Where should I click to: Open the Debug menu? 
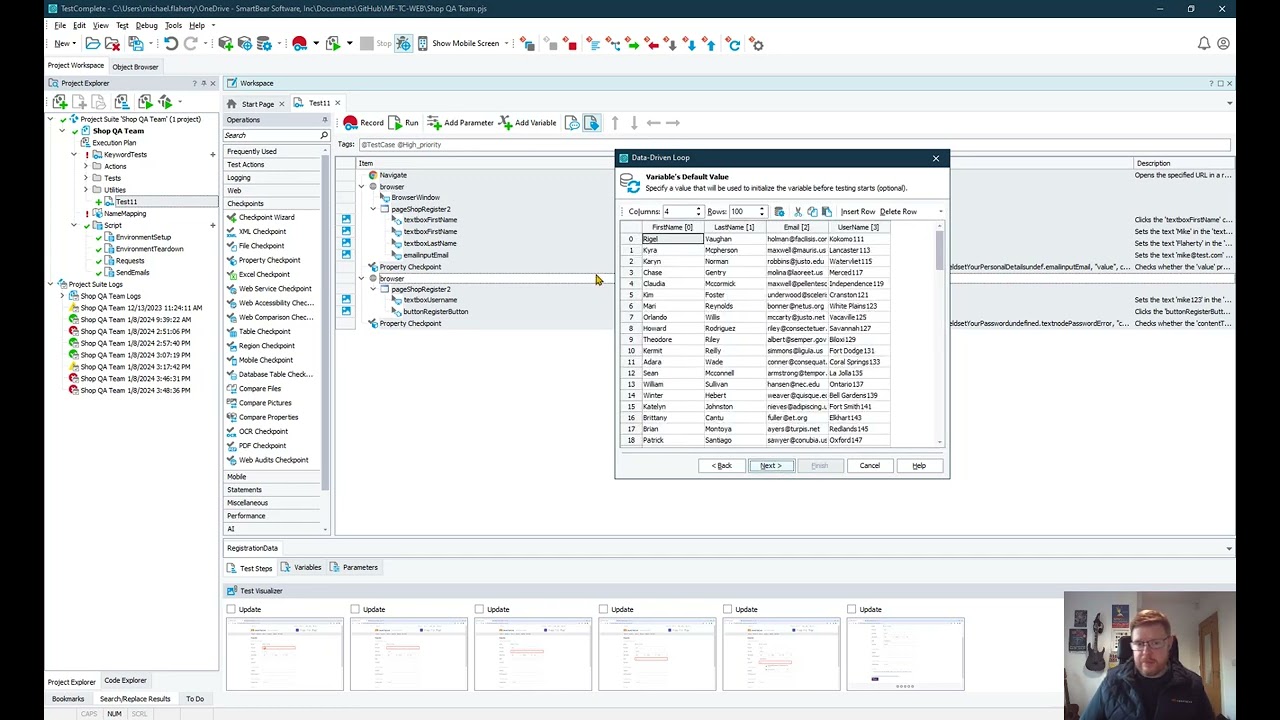pyautogui.click(x=146, y=25)
